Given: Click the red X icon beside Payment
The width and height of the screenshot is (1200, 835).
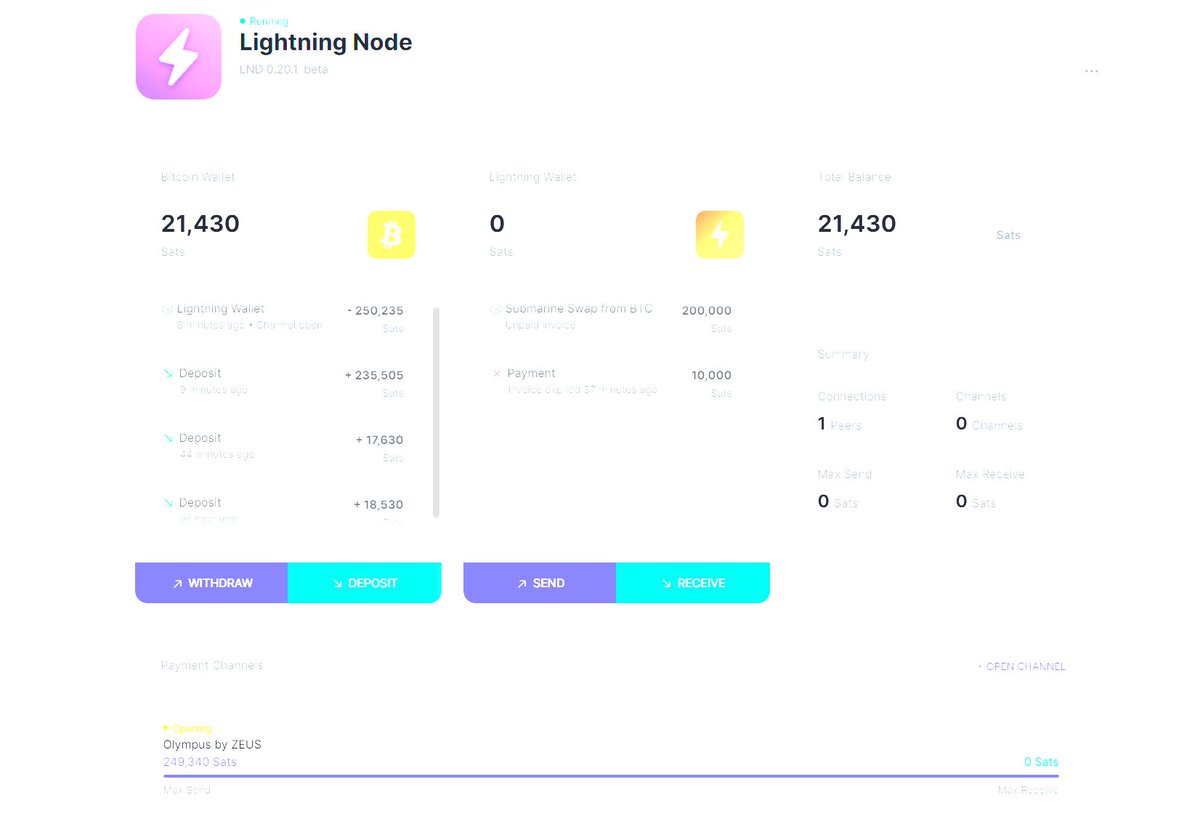Looking at the screenshot, I should 496,374.
